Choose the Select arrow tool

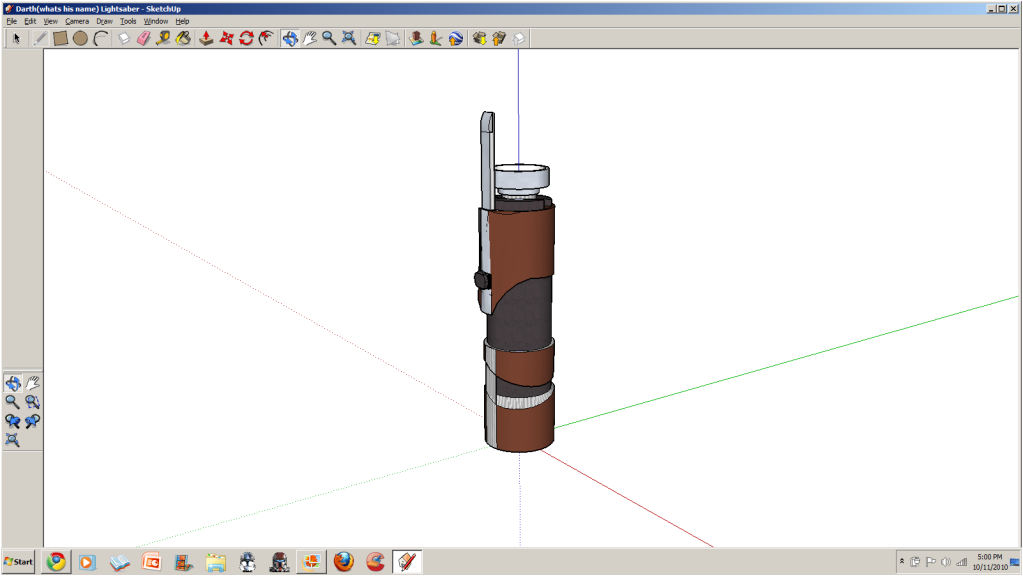point(16,38)
